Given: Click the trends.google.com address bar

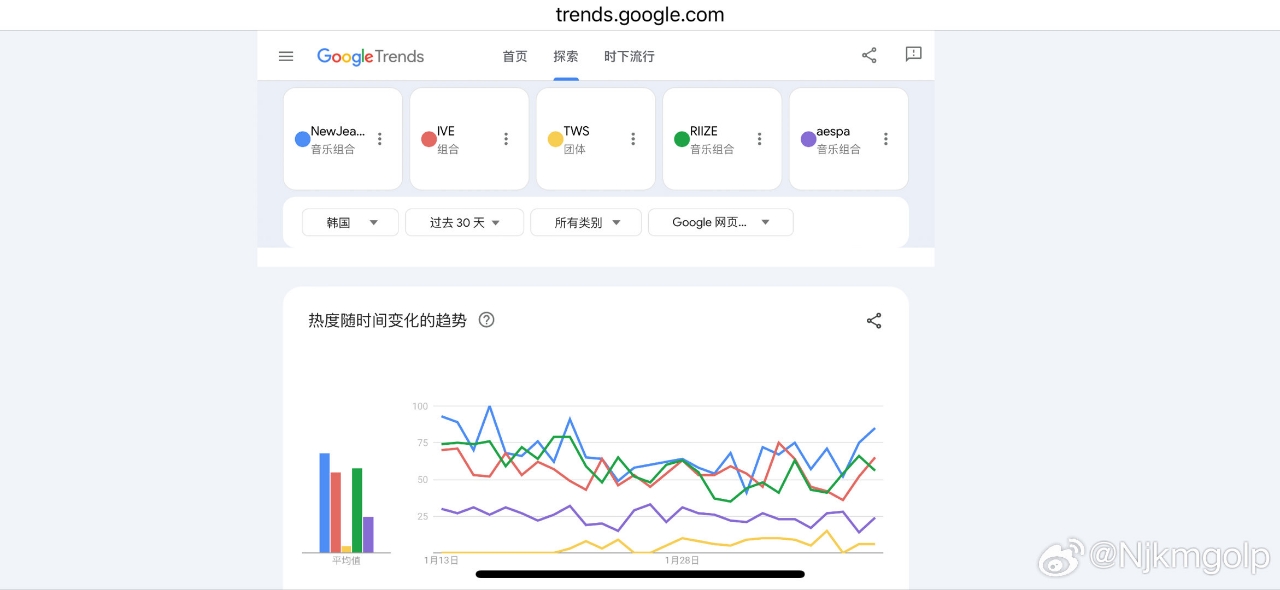Looking at the screenshot, I should point(640,15).
